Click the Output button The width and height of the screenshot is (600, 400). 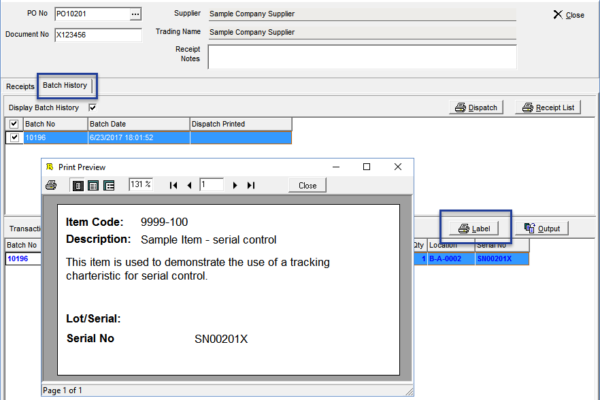(x=542, y=229)
